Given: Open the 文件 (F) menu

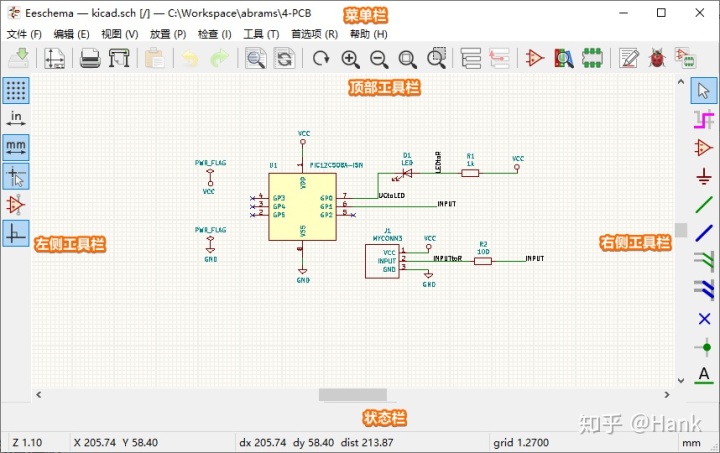Looking at the screenshot, I should click(24, 34).
